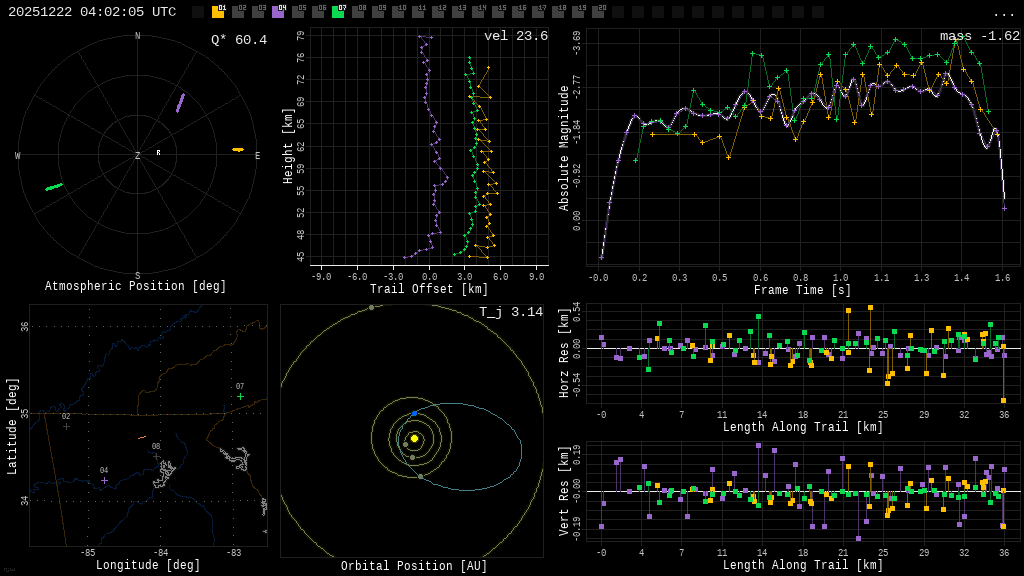Image resolution: width=1024 pixels, height=576 pixels.
Task: Toggle the orange station 01 box
Action: click(x=218, y=12)
